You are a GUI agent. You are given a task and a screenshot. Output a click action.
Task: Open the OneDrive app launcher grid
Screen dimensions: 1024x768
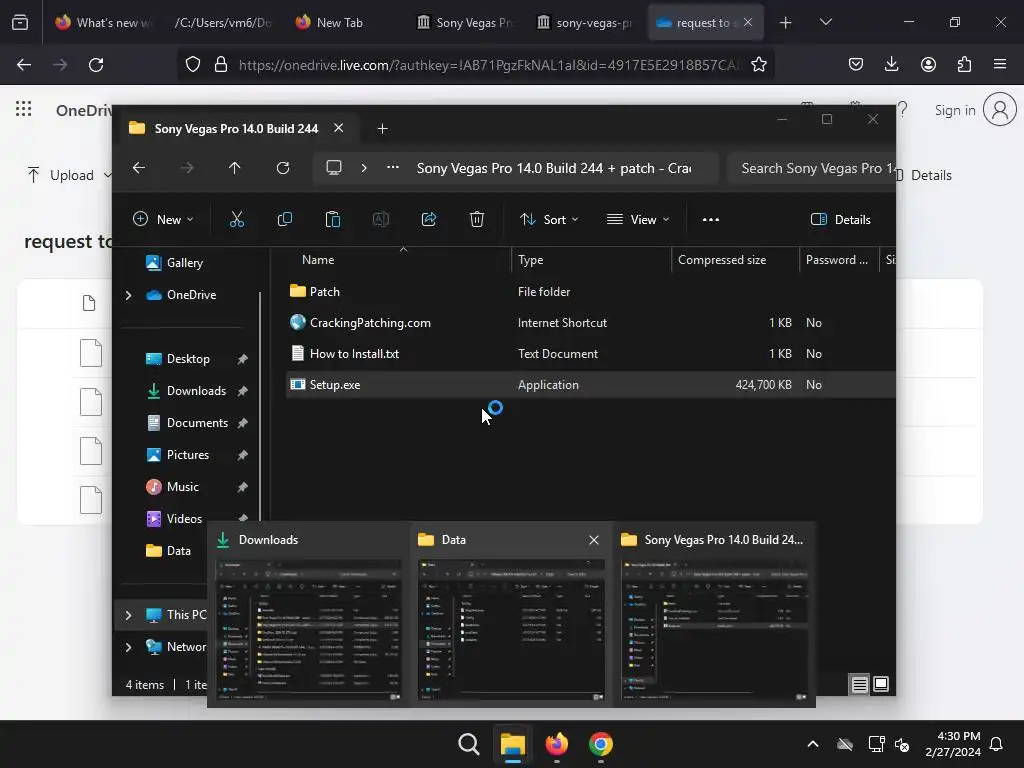pos(24,109)
